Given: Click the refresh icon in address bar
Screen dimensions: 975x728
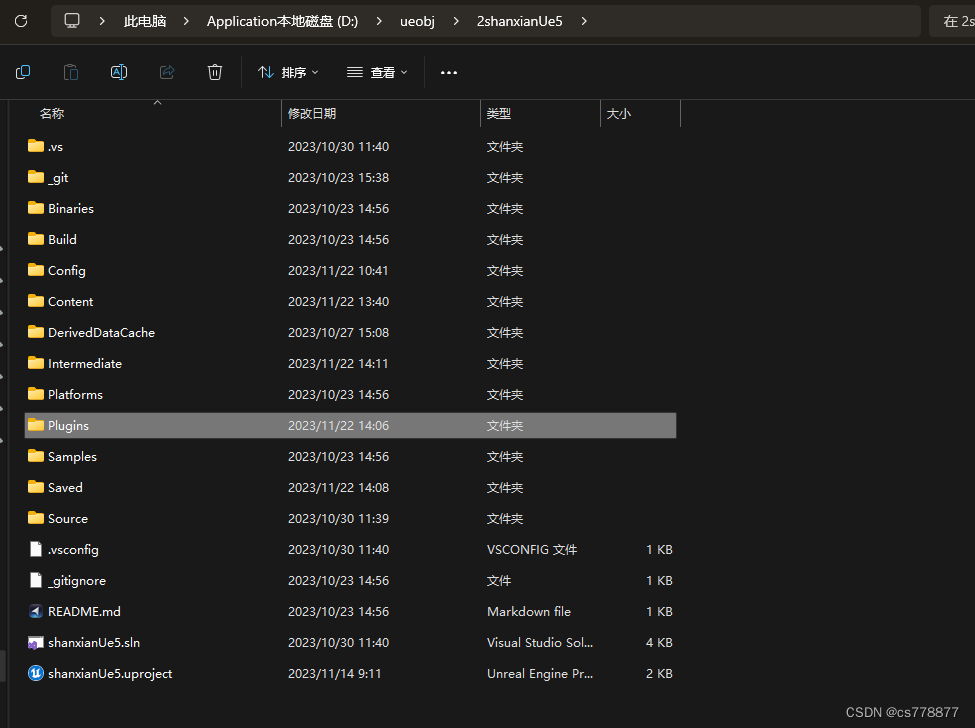Looking at the screenshot, I should pos(21,21).
